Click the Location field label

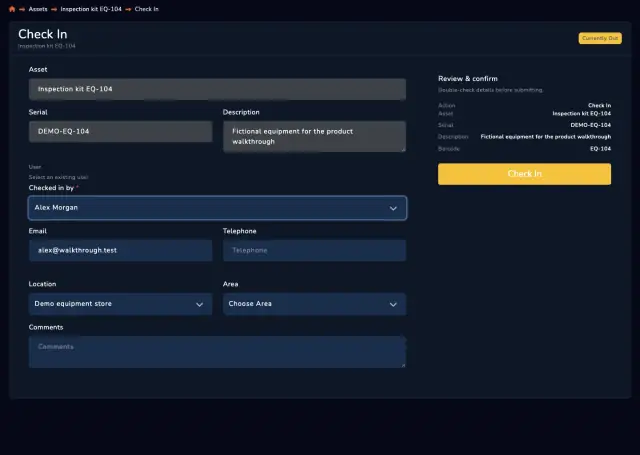pyautogui.click(x=42, y=284)
